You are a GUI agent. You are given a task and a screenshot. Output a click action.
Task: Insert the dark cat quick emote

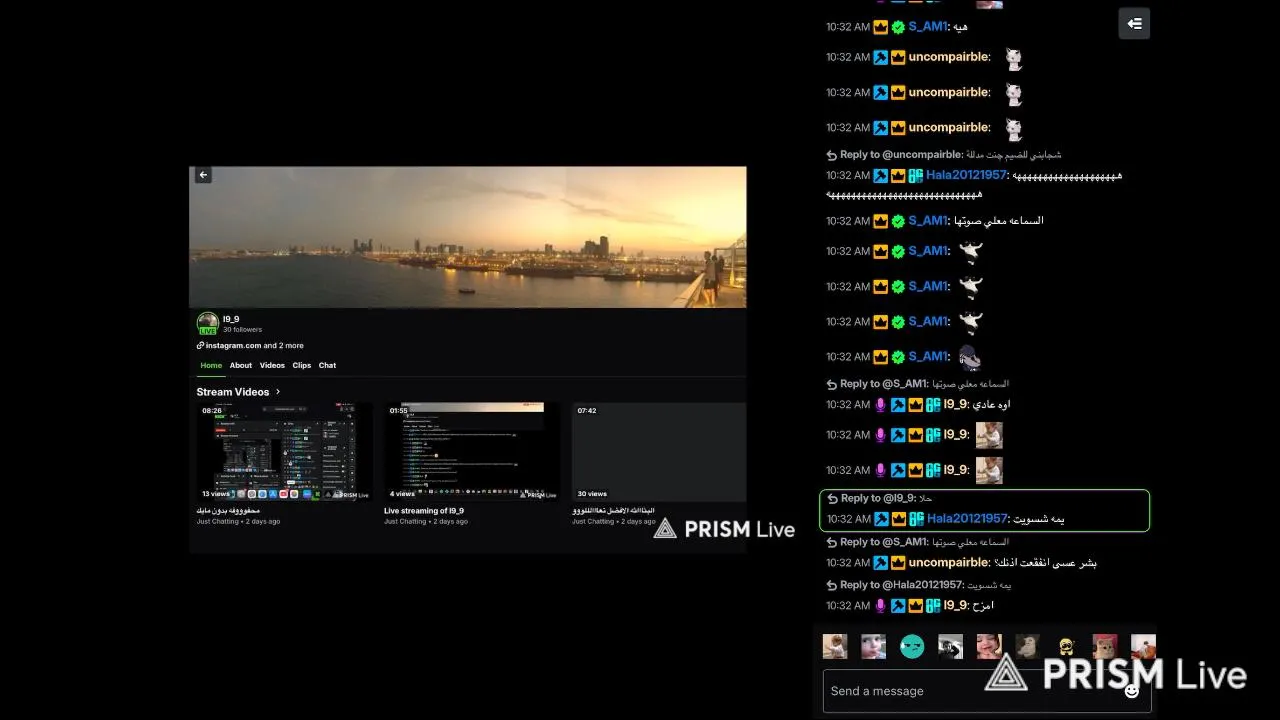(1027, 647)
